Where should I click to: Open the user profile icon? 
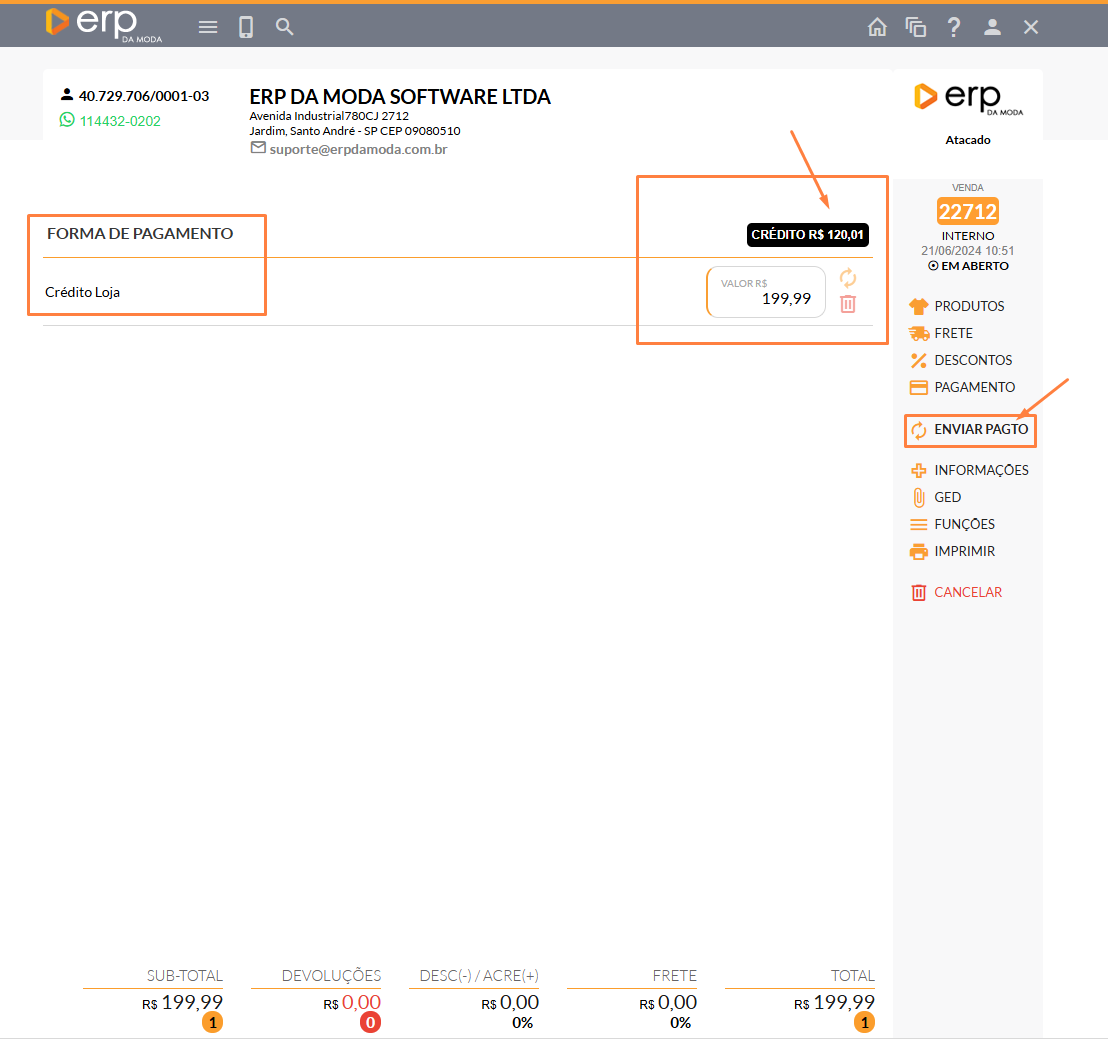pyautogui.click(x=992, y=27)
